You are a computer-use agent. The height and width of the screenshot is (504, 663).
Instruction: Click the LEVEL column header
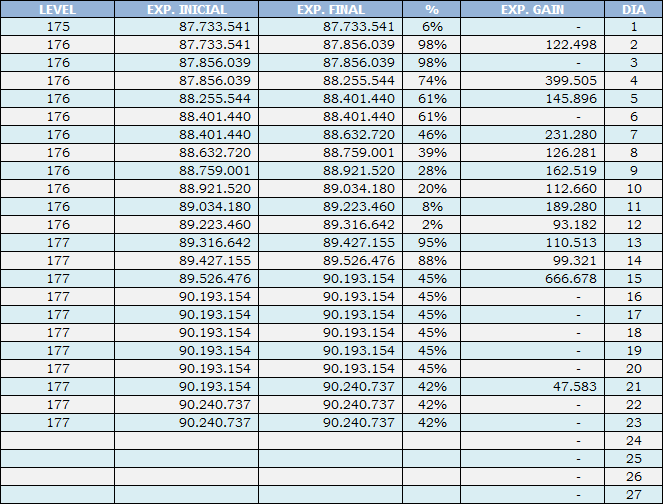point(58,9)
